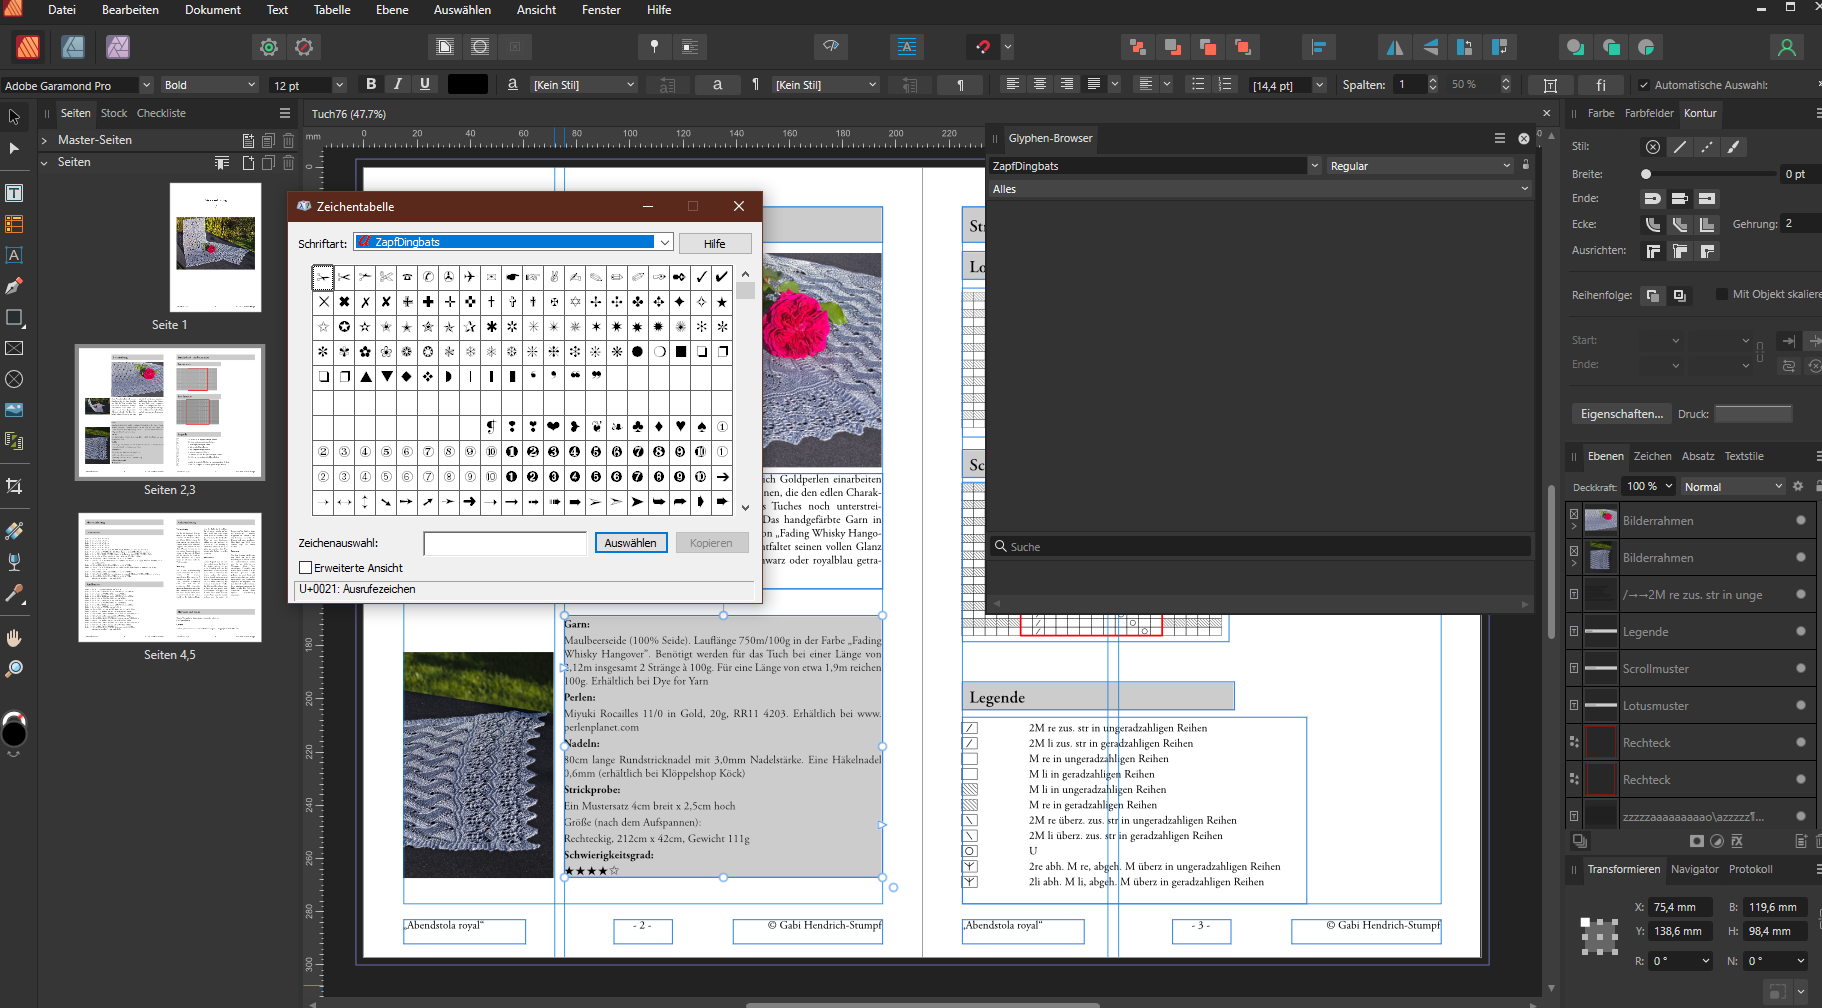Open the Ansicht menu
Screen dimensions: 1822x1008
[x=536, y=10]
